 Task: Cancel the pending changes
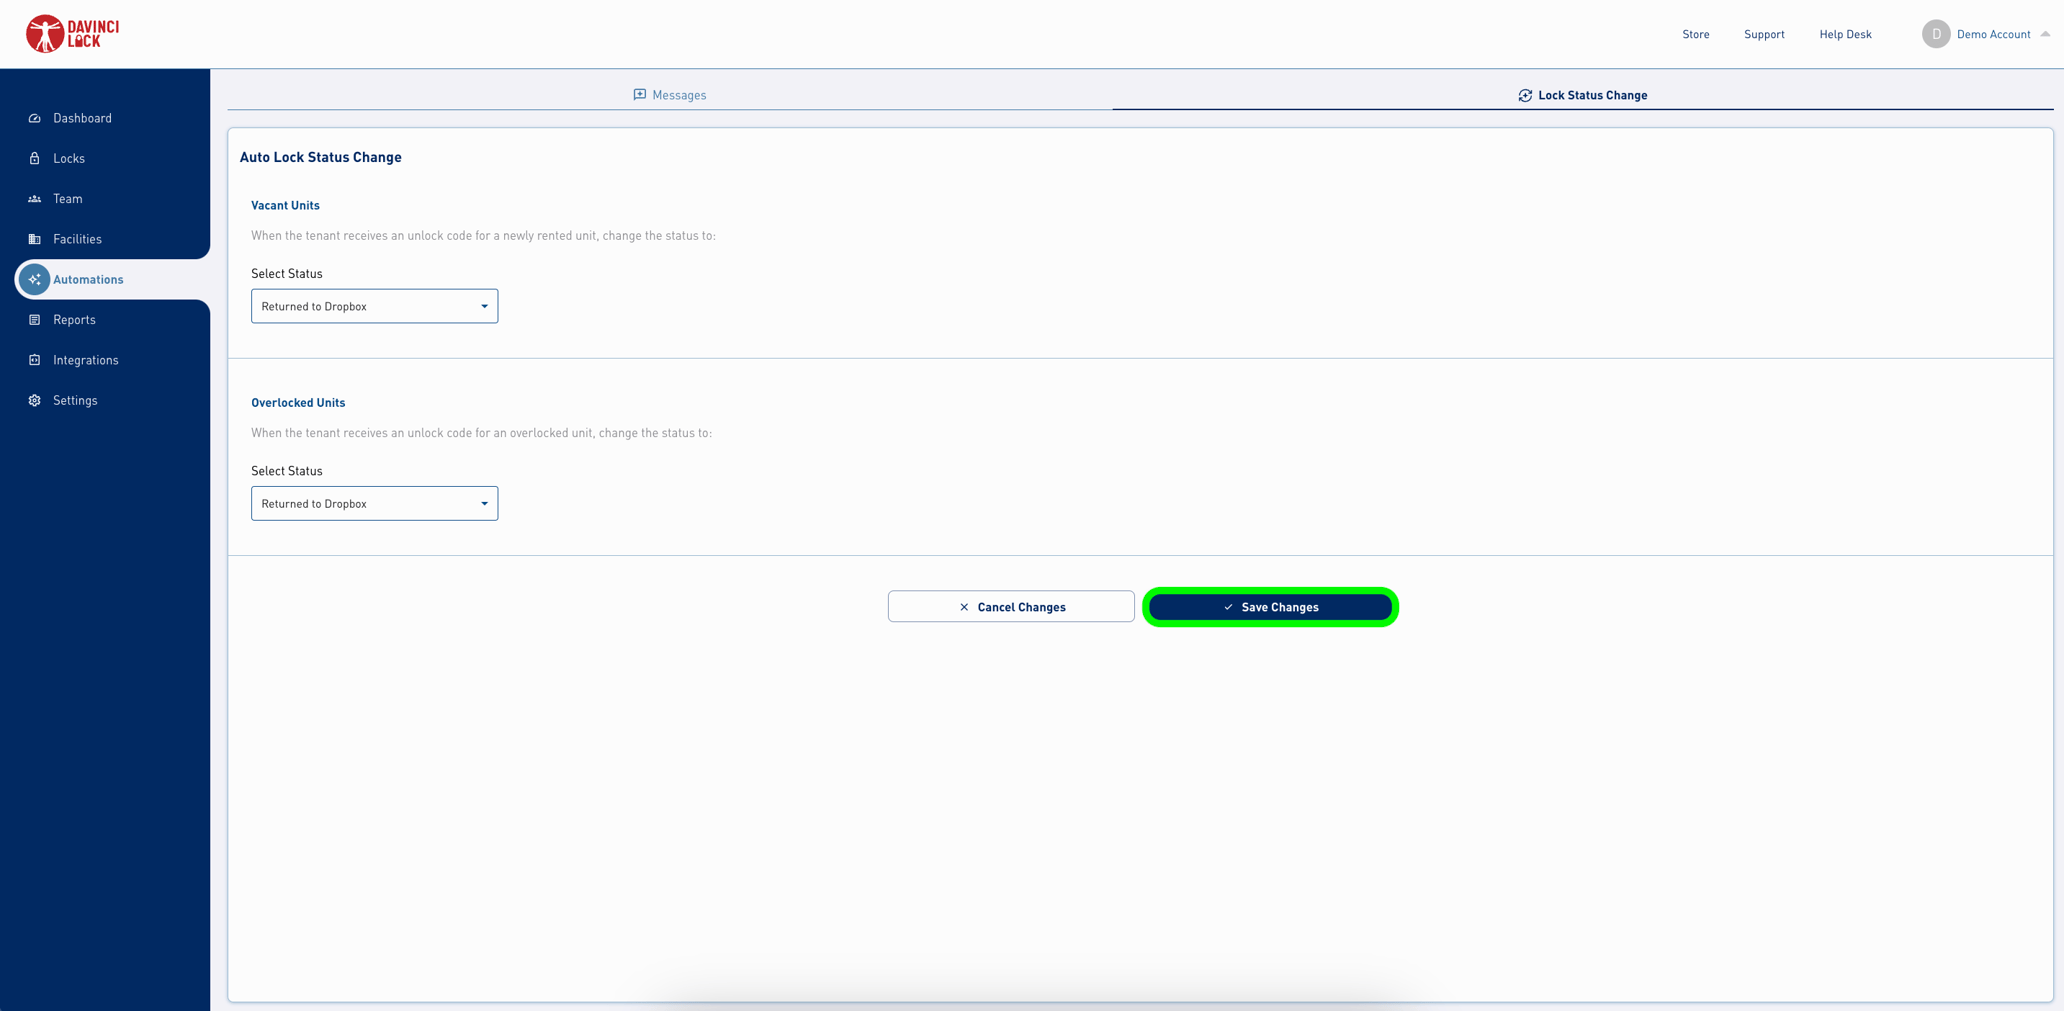(x=1010, y=606)
